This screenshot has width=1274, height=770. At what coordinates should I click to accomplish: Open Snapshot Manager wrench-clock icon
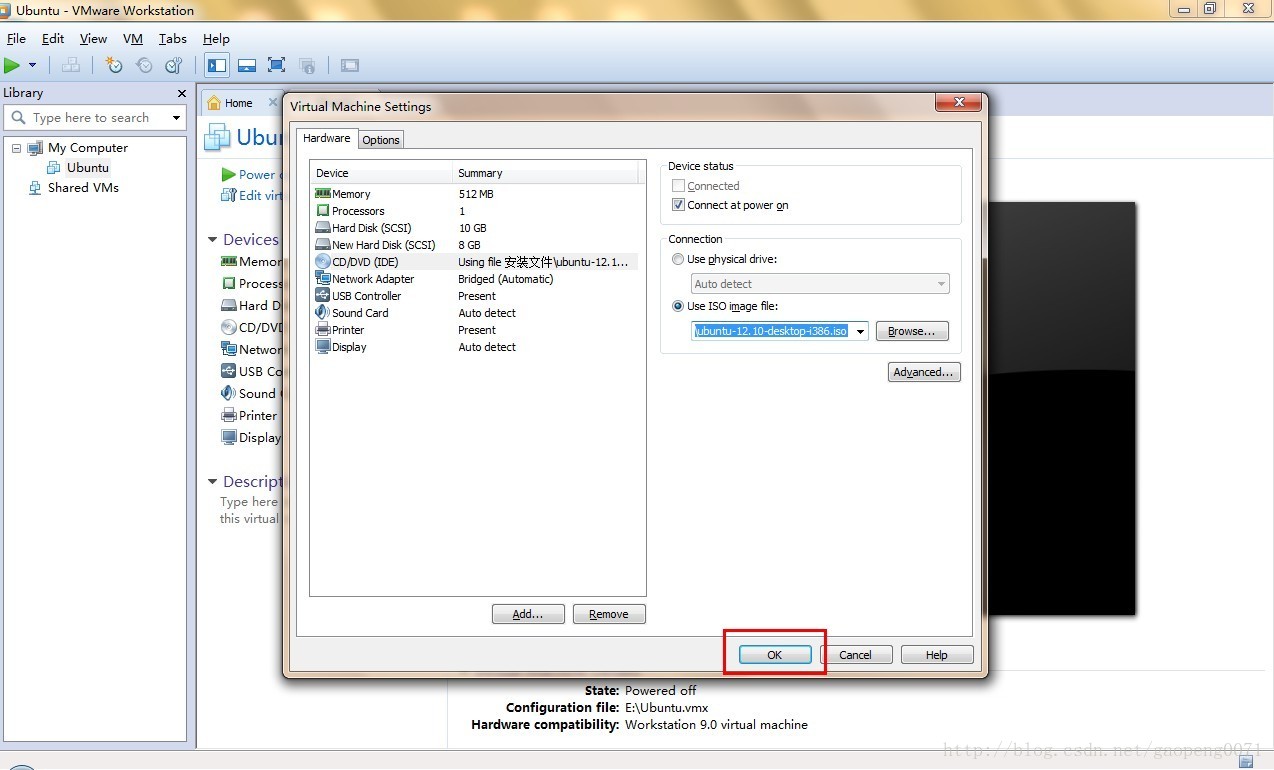pos(174,66)
